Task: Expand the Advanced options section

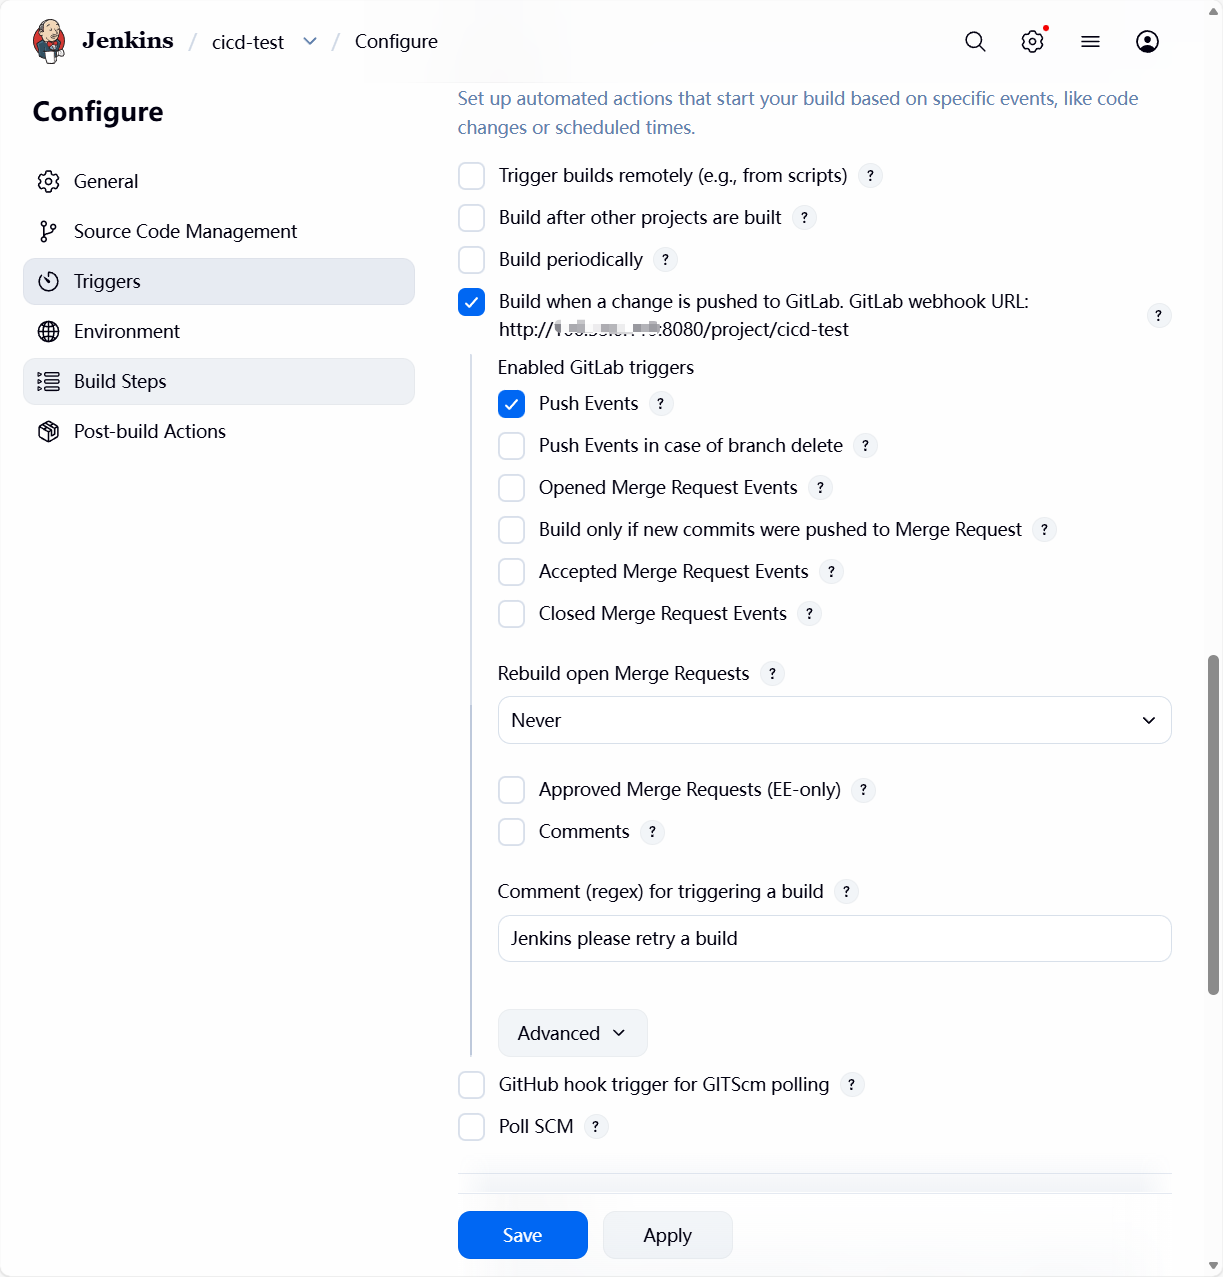Action: pyautogui.click(x=572, y=1033)
